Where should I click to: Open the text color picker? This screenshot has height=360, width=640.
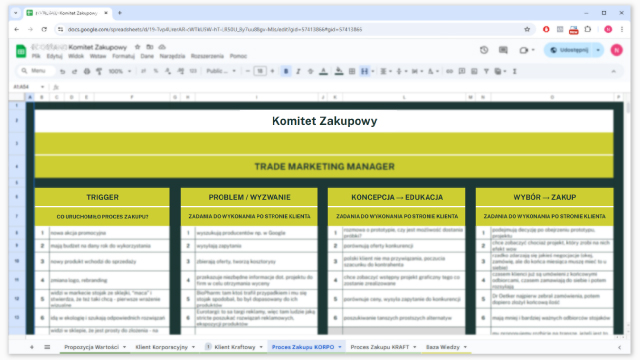click(323, 71)
